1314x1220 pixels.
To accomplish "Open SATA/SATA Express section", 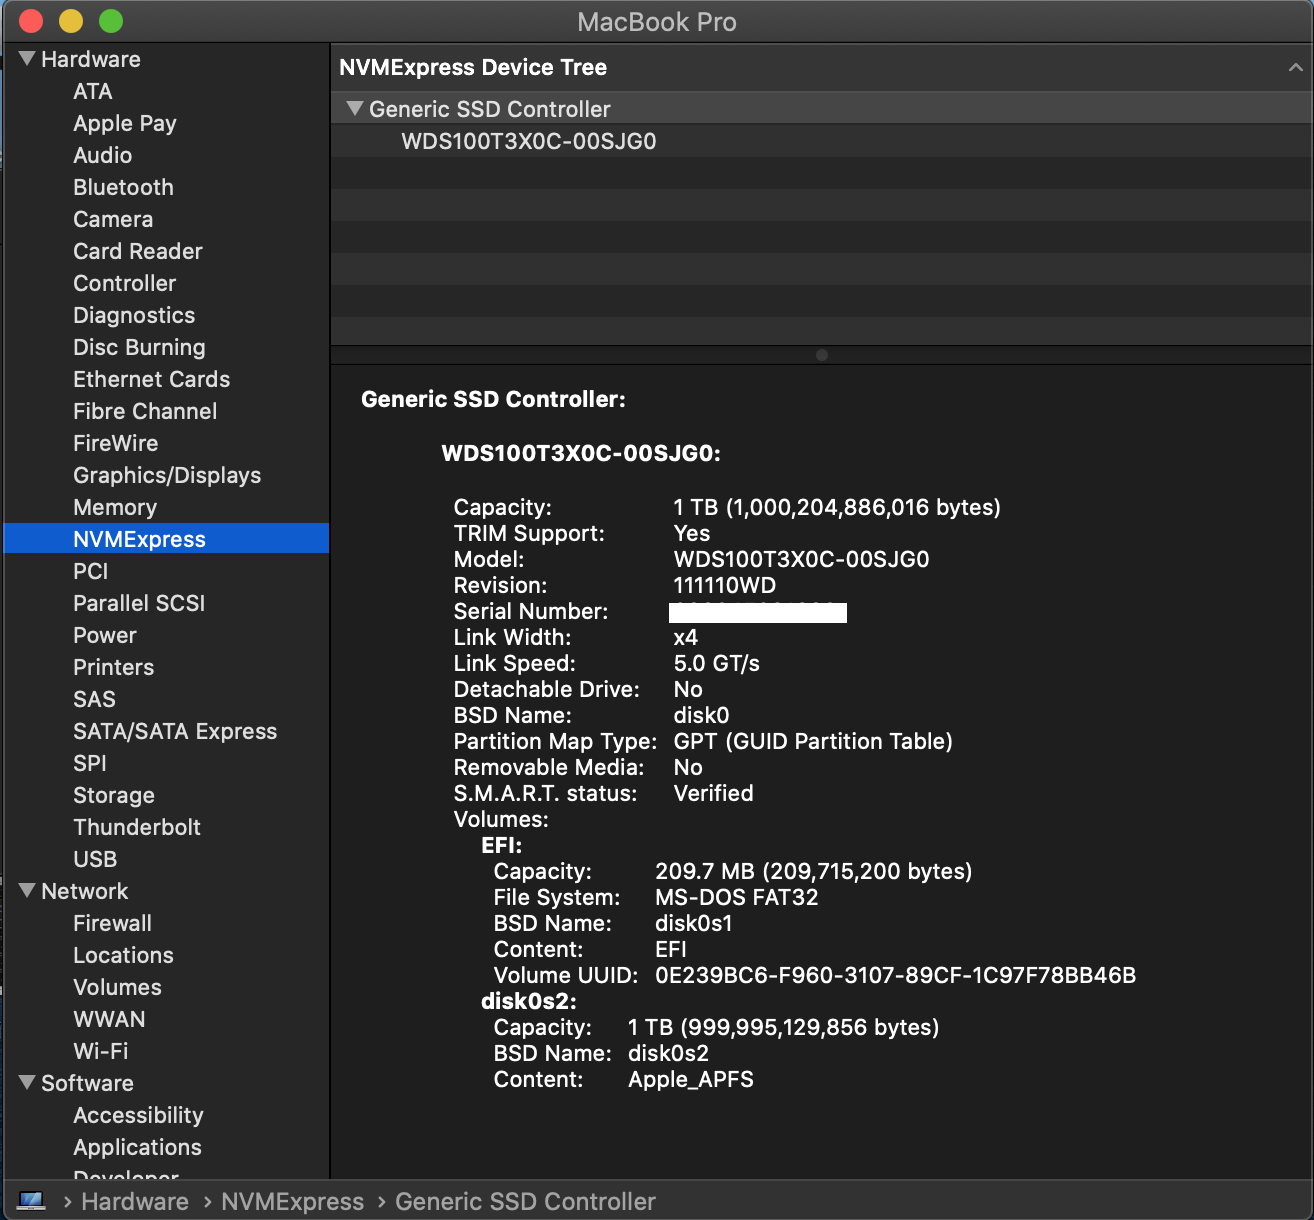I will pos(175,731).
